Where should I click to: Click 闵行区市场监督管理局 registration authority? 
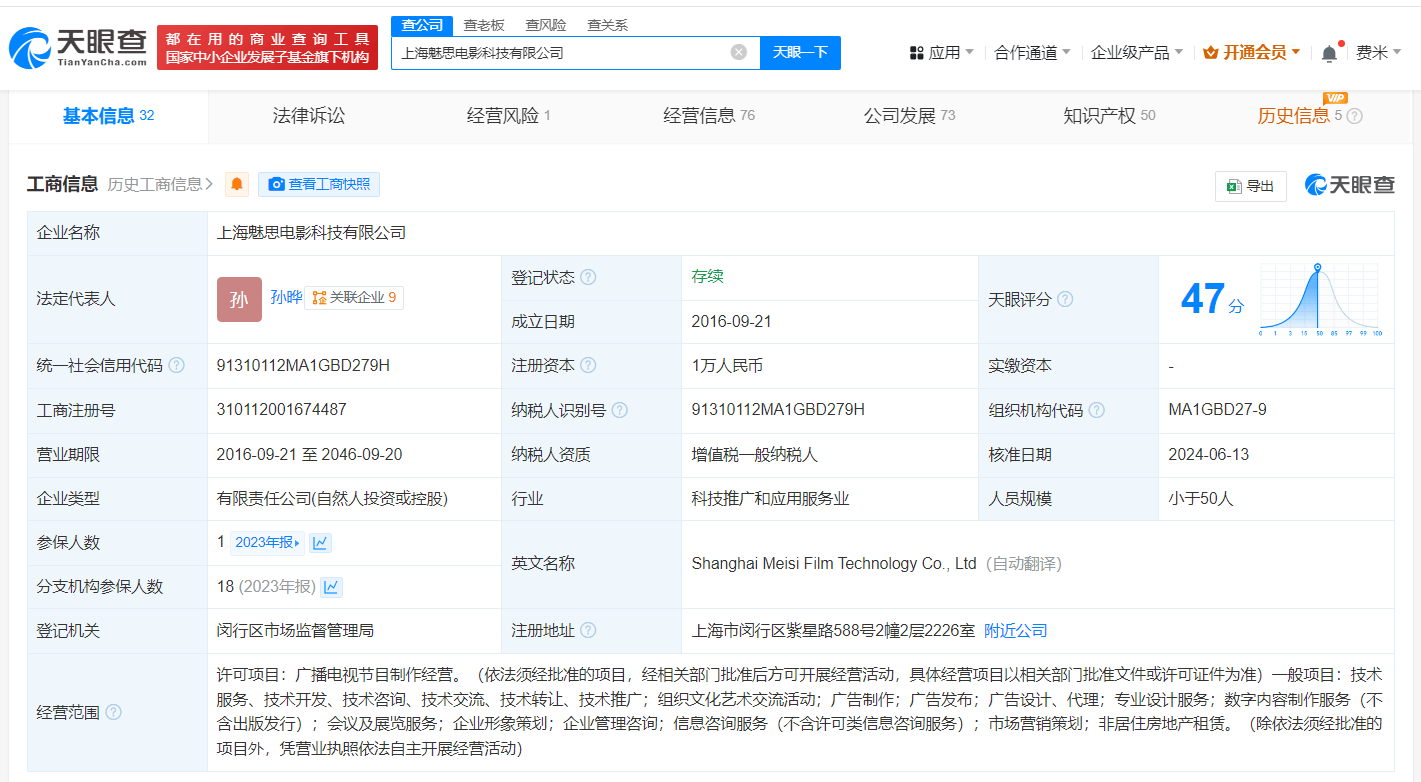click(295, 631)
